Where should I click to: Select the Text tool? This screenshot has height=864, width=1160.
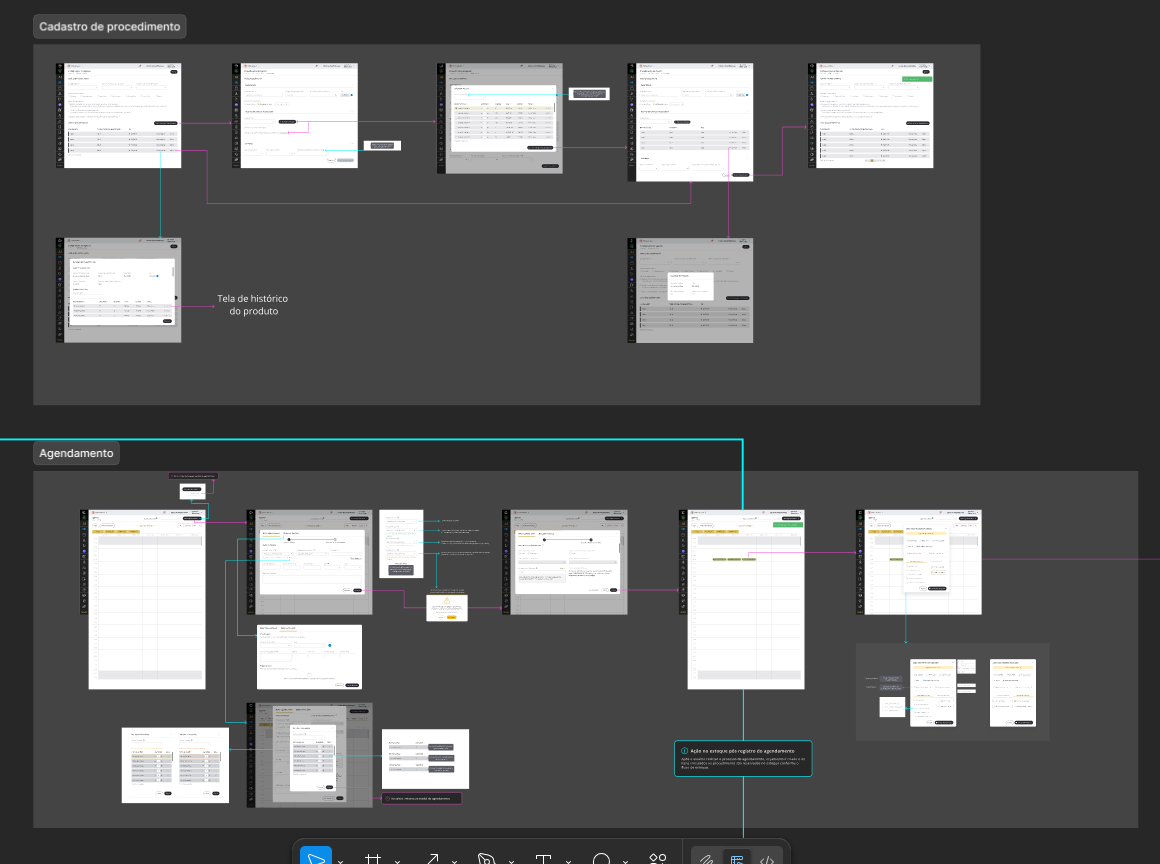click(544, 858)
